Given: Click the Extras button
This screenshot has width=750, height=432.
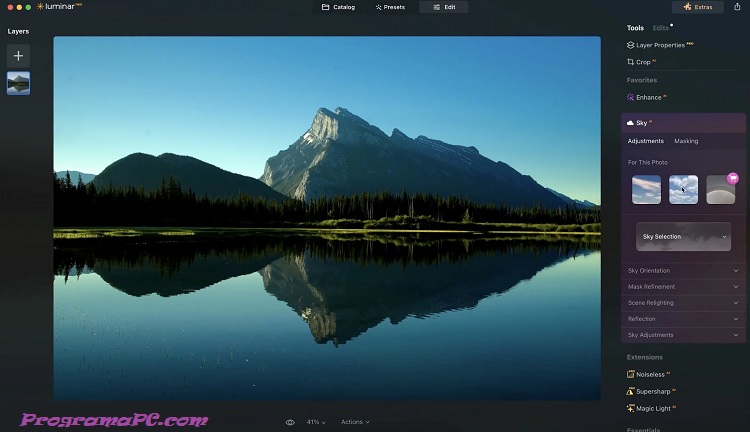Looking at the screenshot, I should tap(698, 7).
